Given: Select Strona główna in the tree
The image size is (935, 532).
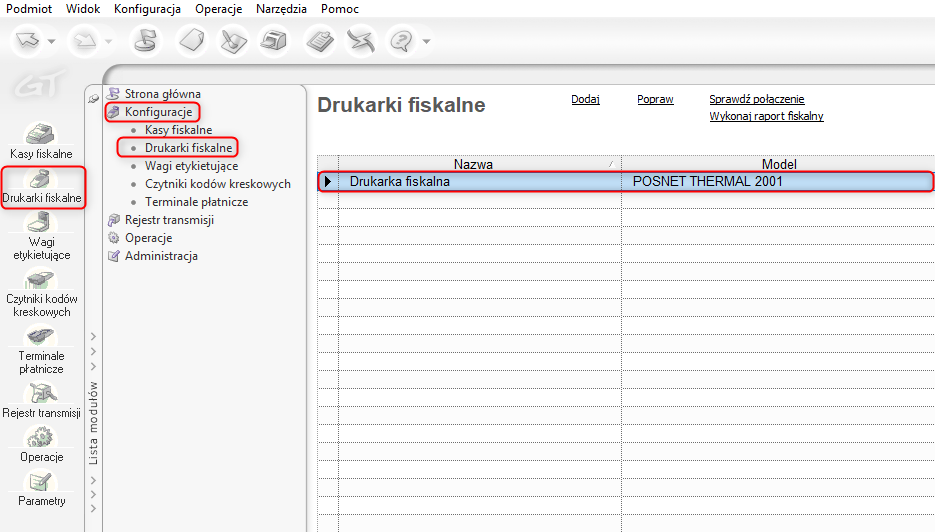Looking at the screenshot, I should [x=162, y=94].
